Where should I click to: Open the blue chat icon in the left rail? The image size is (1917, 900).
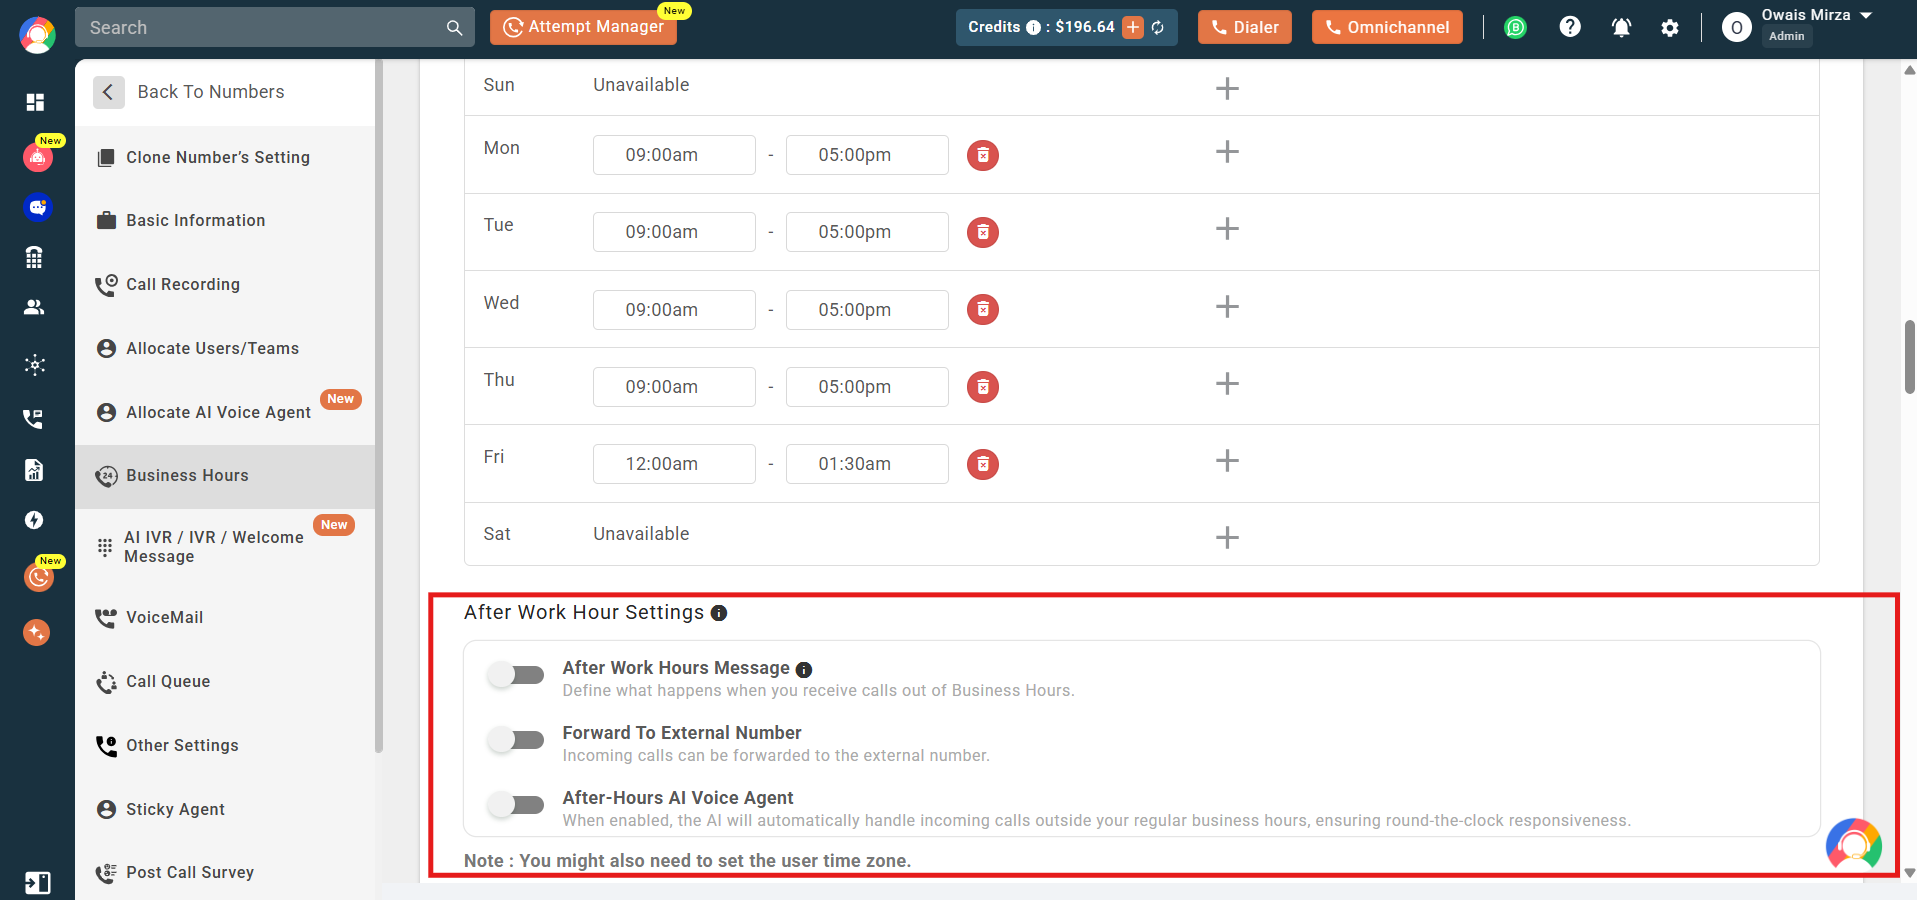coord(37,207)
